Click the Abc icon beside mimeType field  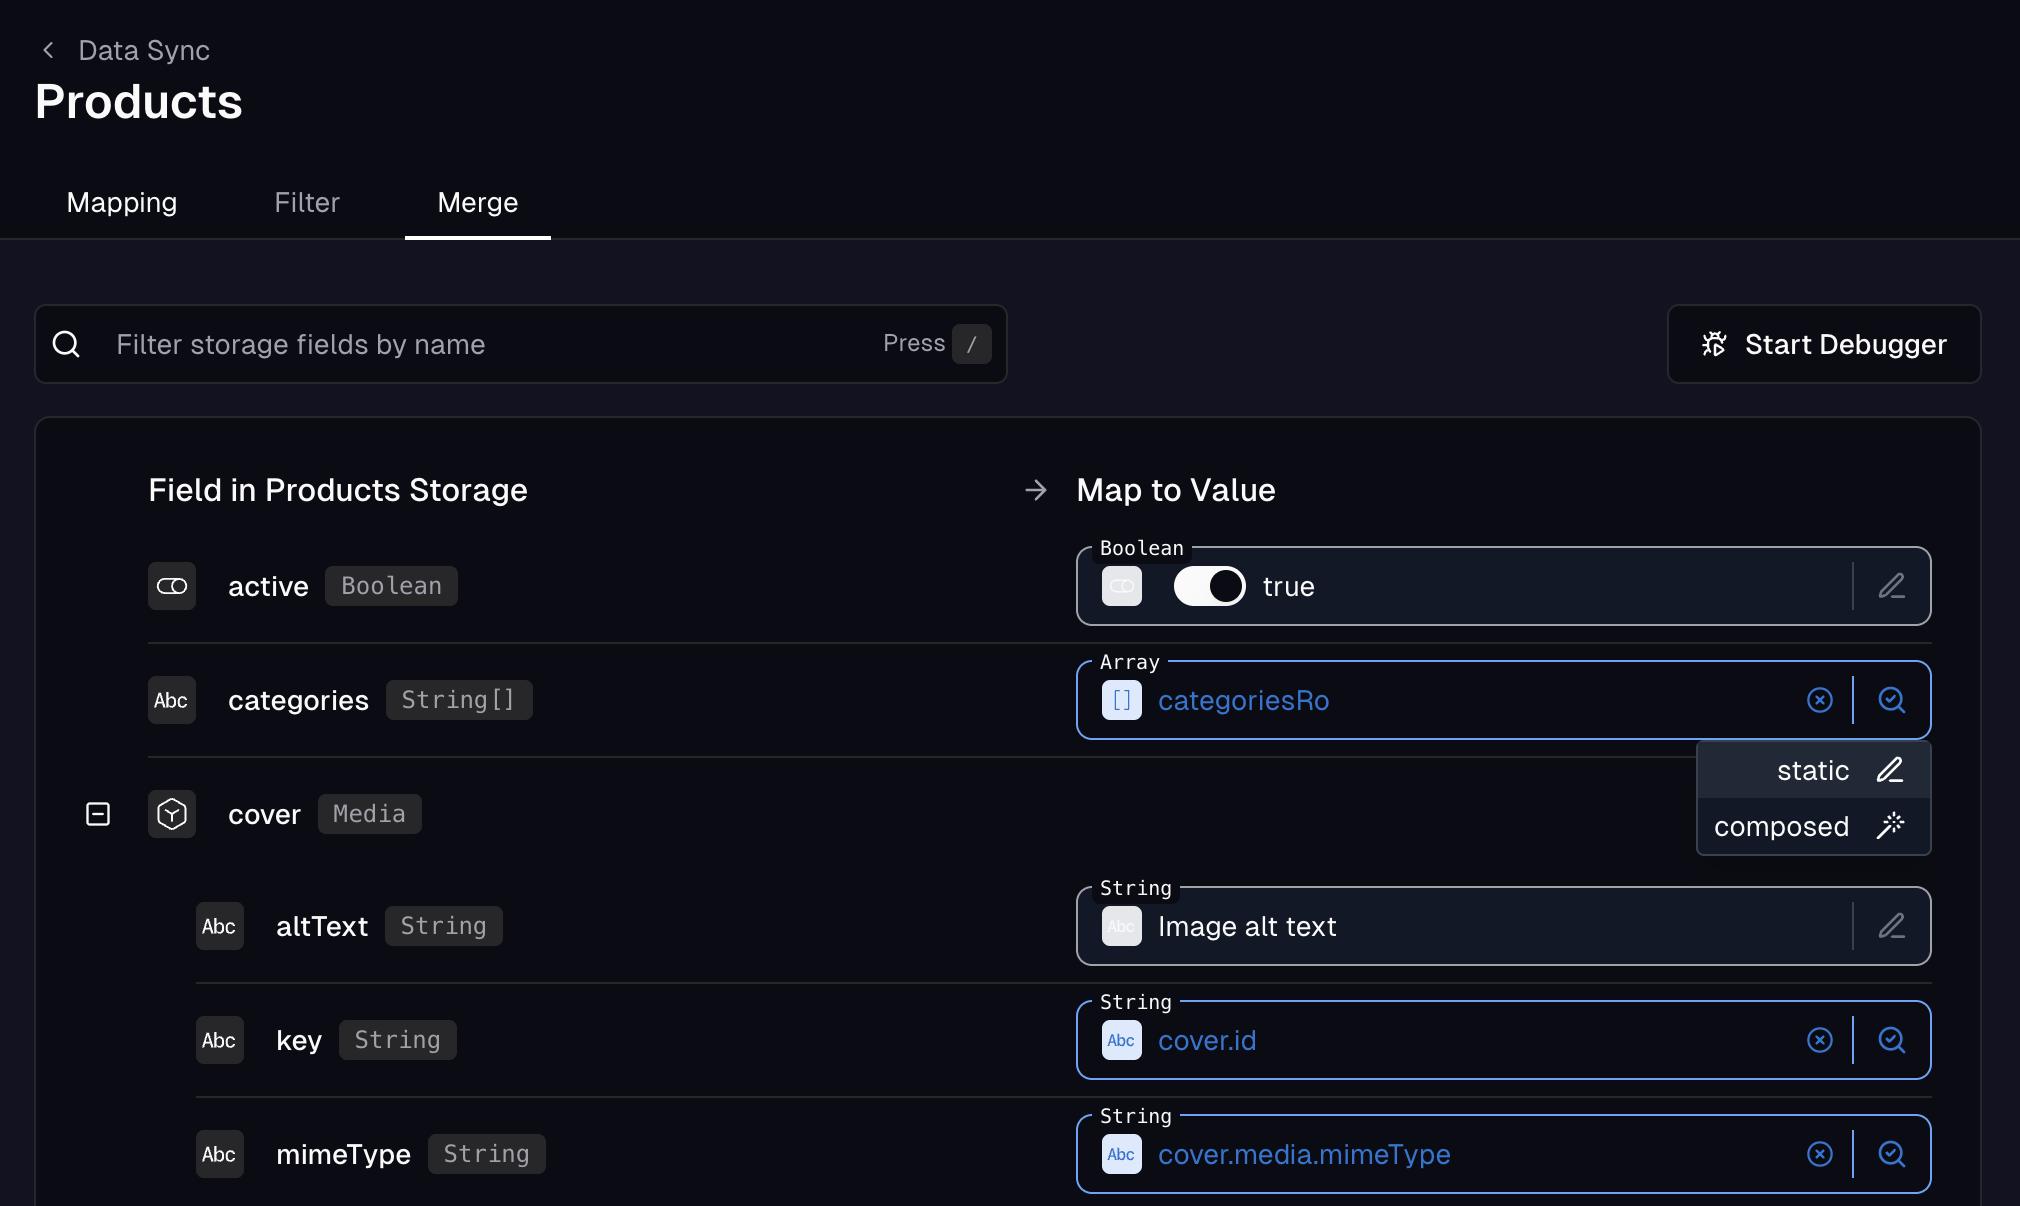(219, 1154)
